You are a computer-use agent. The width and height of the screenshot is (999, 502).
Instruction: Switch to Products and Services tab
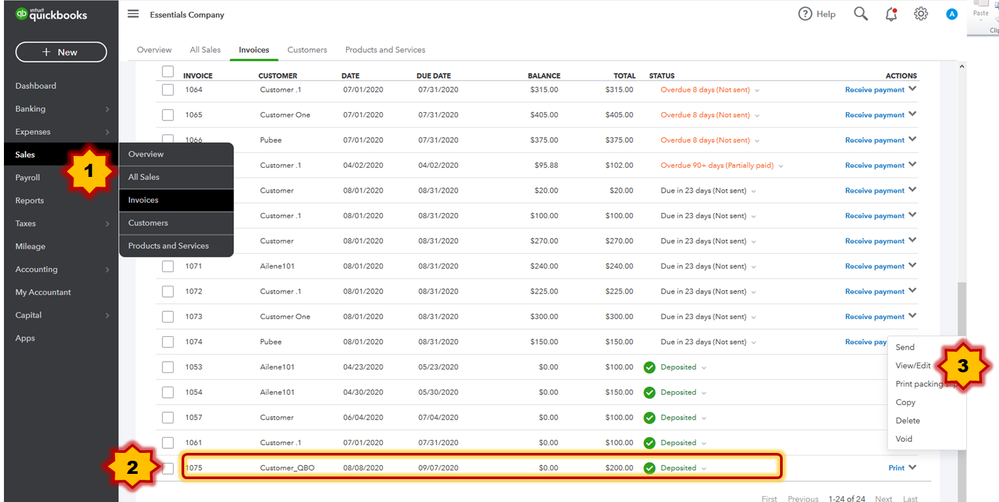tap(385, 50)
